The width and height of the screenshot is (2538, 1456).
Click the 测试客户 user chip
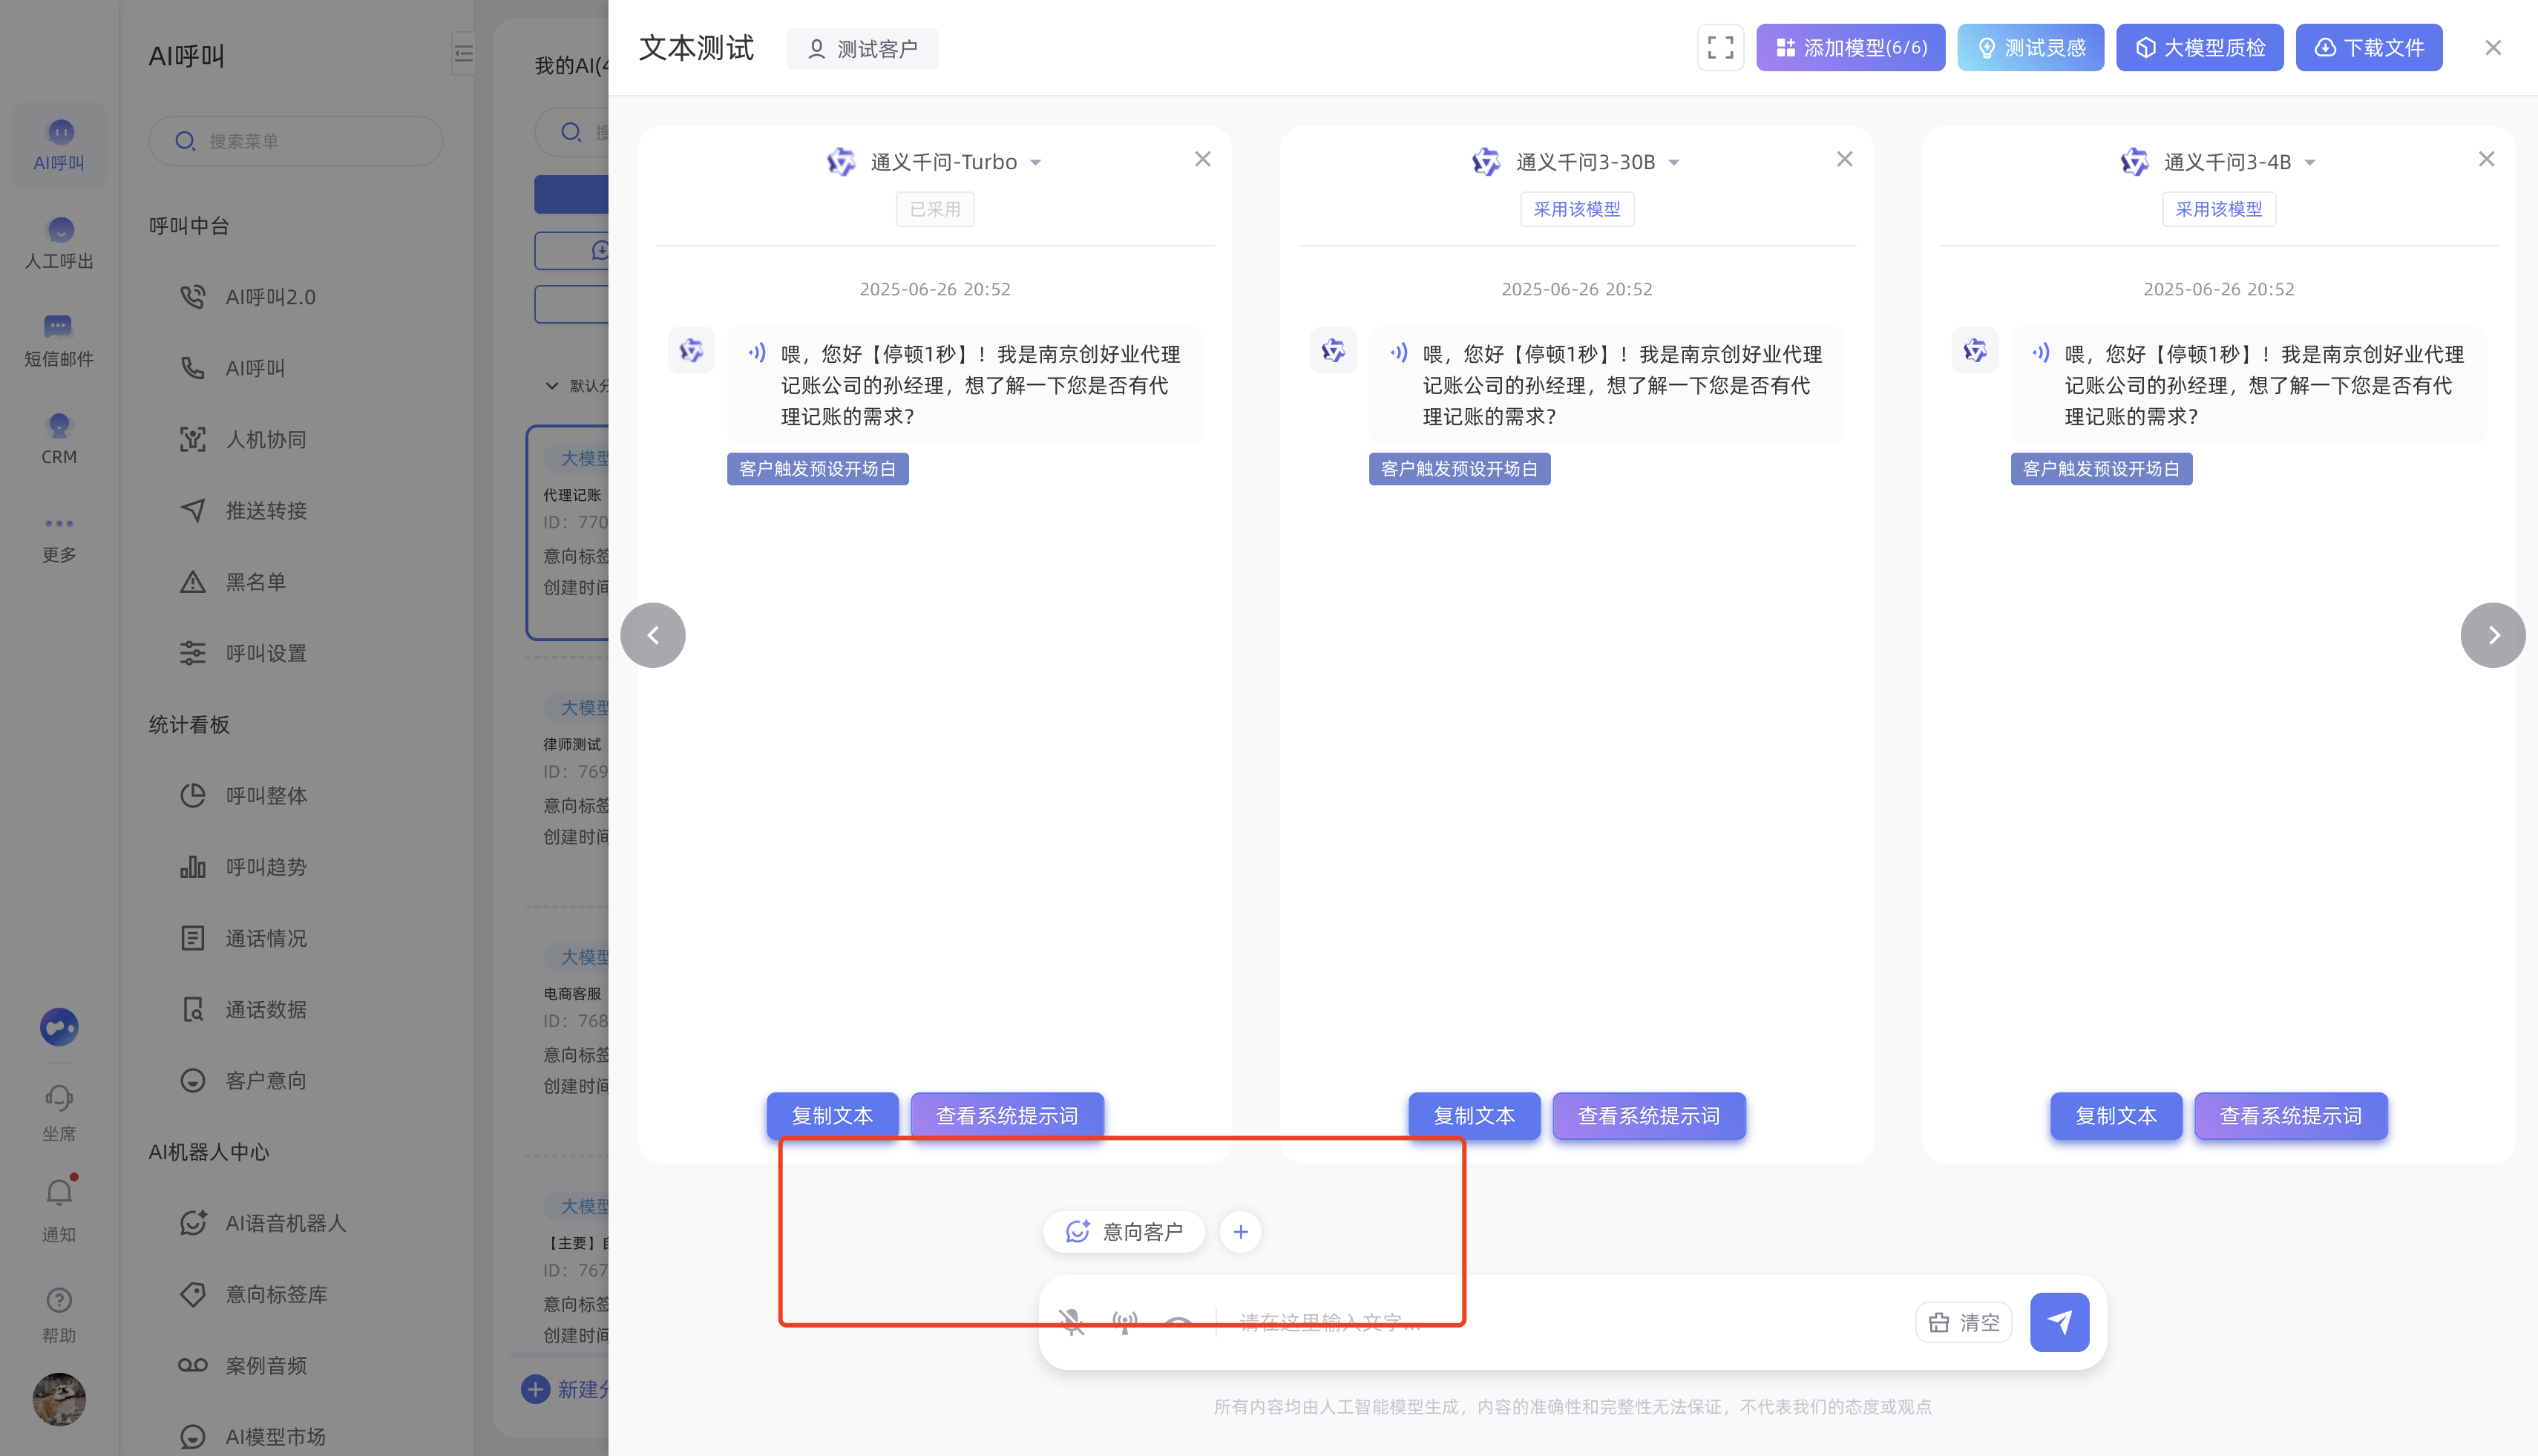[x=861, y=49]
